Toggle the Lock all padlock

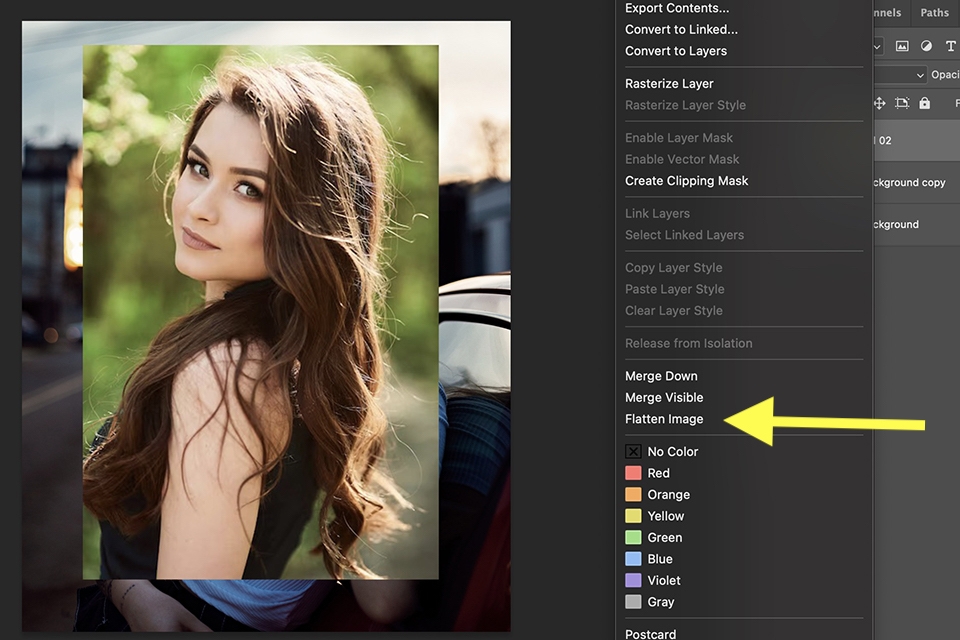924,103
